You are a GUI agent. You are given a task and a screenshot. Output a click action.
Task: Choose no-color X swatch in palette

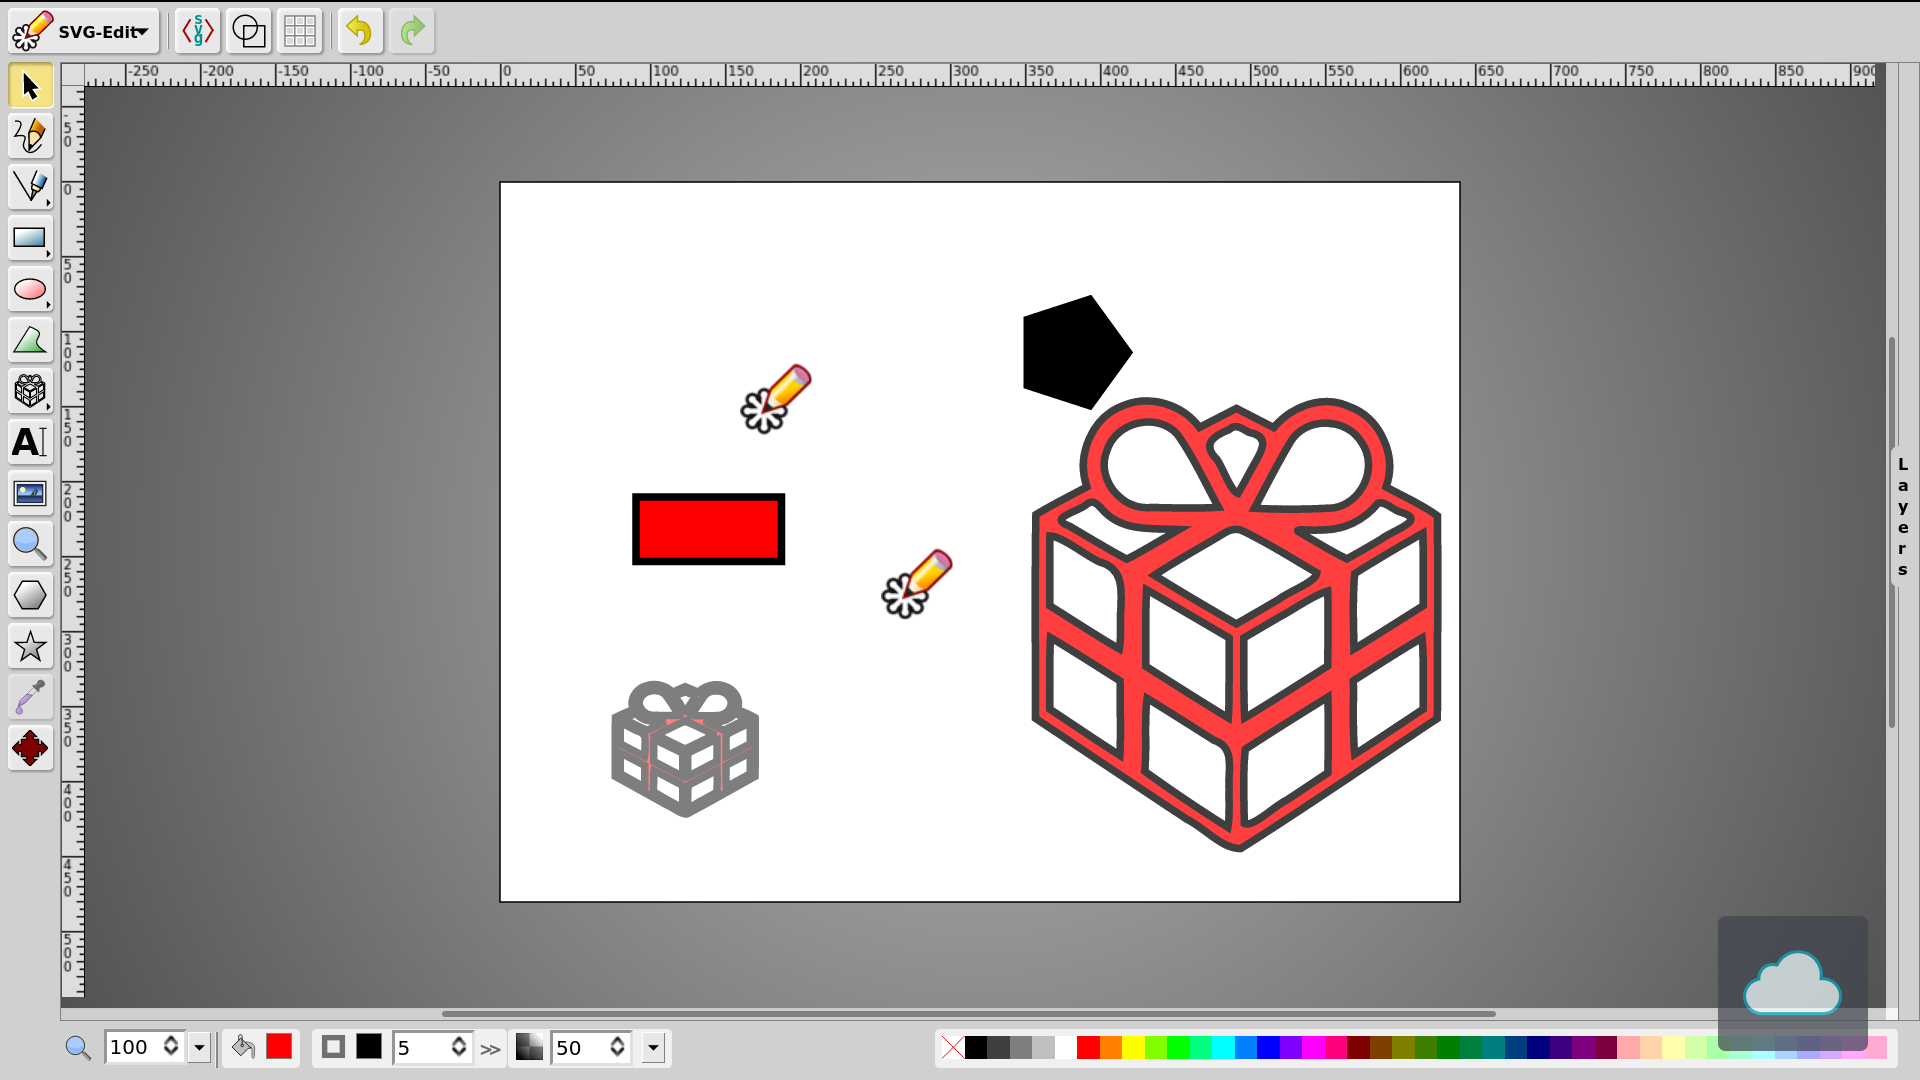click(952, 1047)
